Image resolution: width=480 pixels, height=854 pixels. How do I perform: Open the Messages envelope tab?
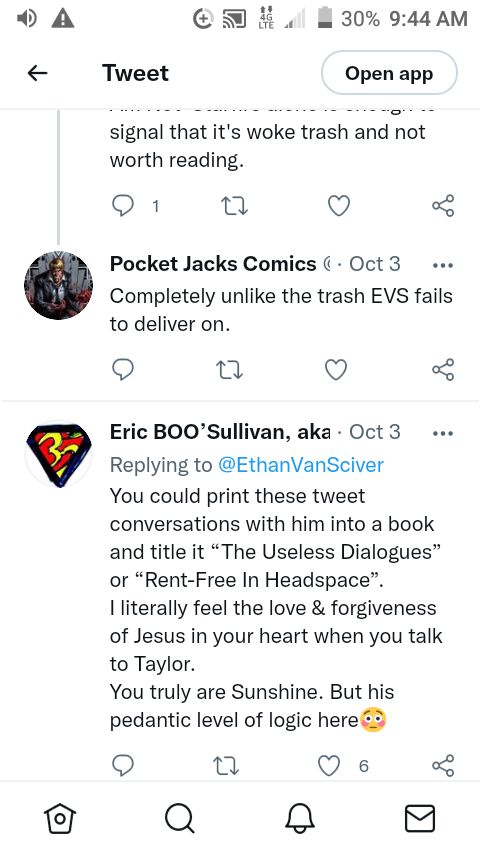click(420, 819)
